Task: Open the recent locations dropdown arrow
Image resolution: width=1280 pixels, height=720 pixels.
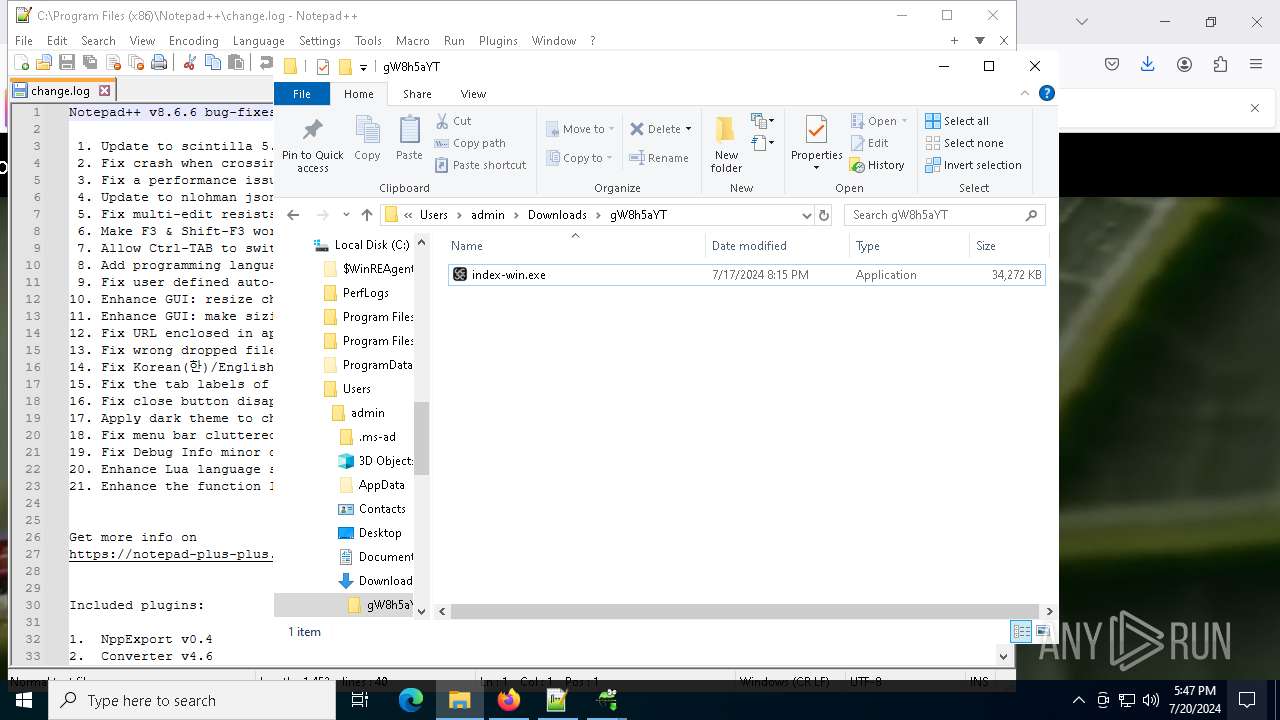Action: pos(346,215)
